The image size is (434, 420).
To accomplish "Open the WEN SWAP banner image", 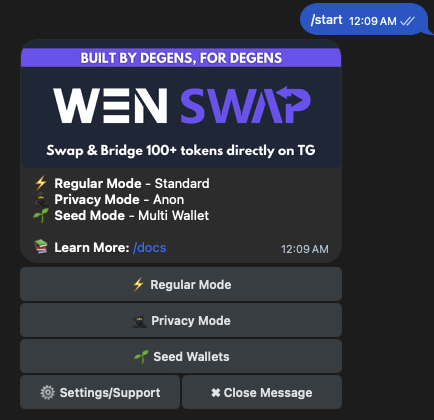I will (x=181, y=104).
